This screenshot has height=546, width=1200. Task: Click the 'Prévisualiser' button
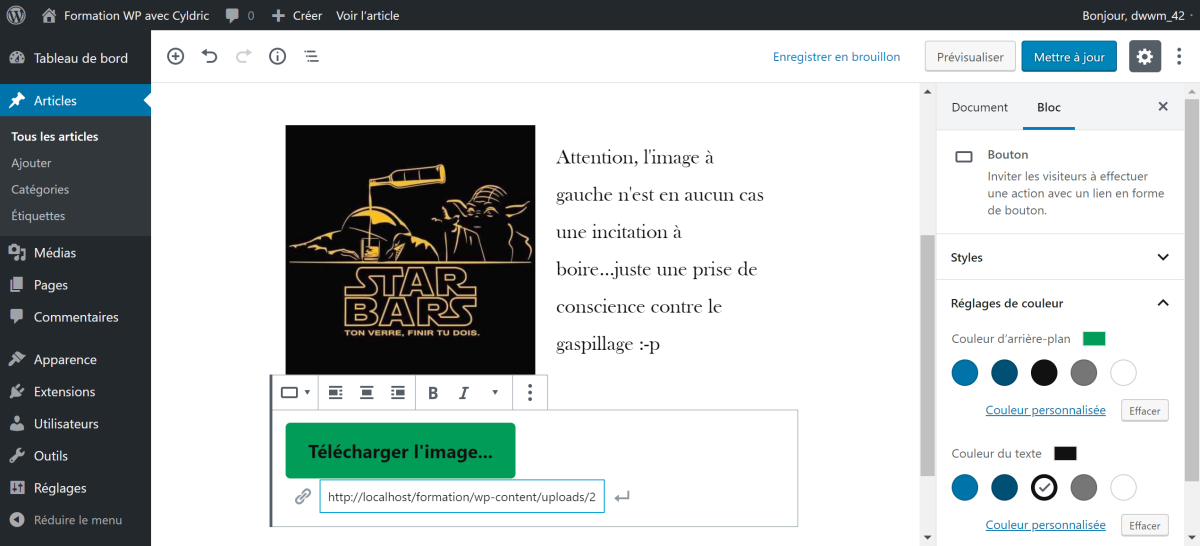tap(970, 57)
